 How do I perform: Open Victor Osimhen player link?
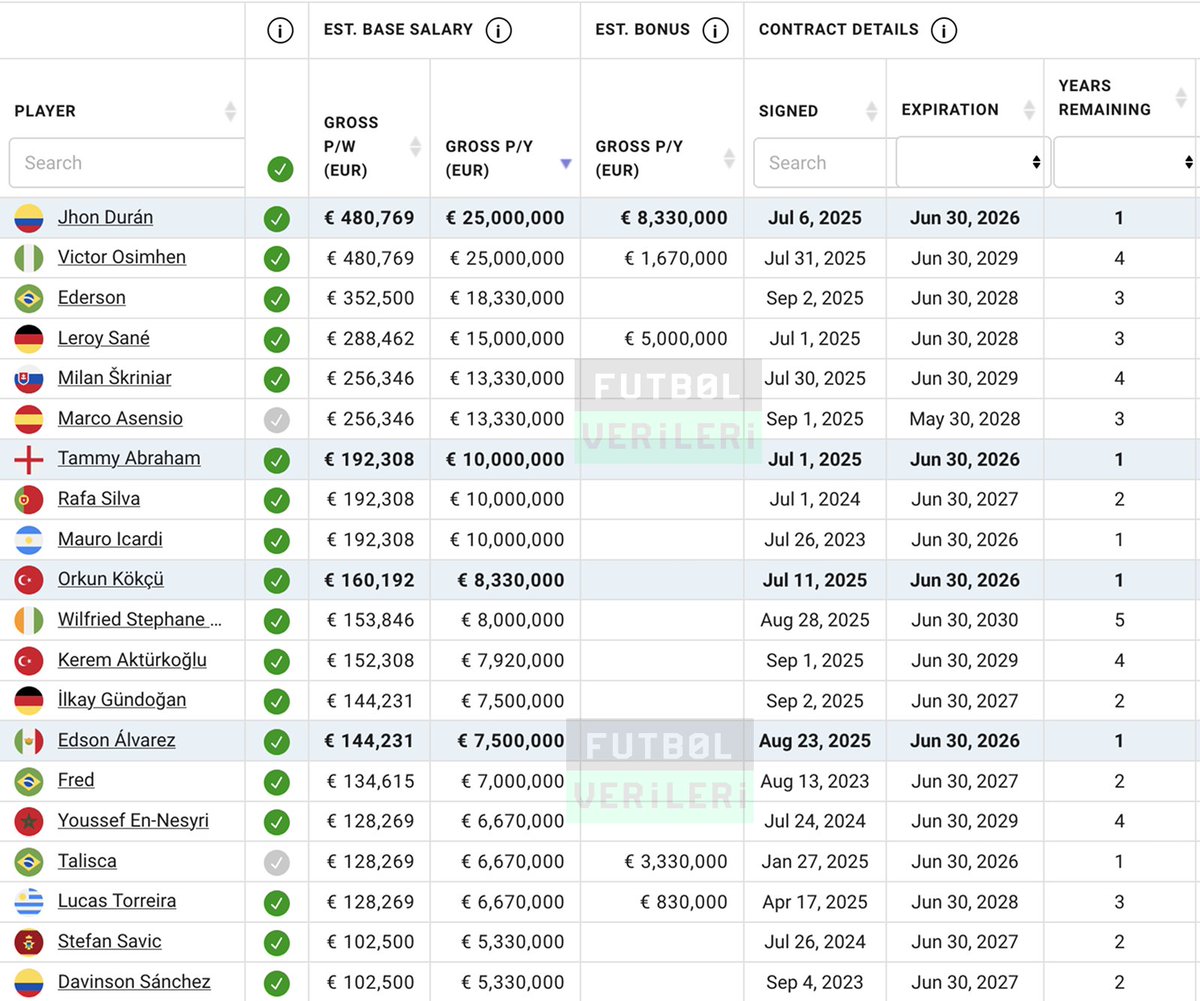click(x=122, y=257)
